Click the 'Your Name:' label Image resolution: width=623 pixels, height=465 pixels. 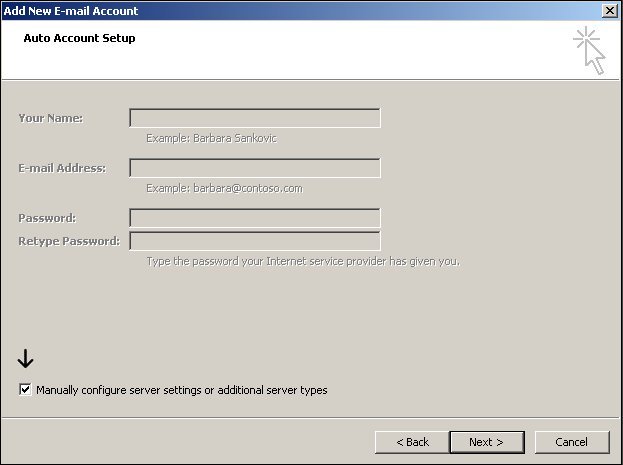click(50, 118)
